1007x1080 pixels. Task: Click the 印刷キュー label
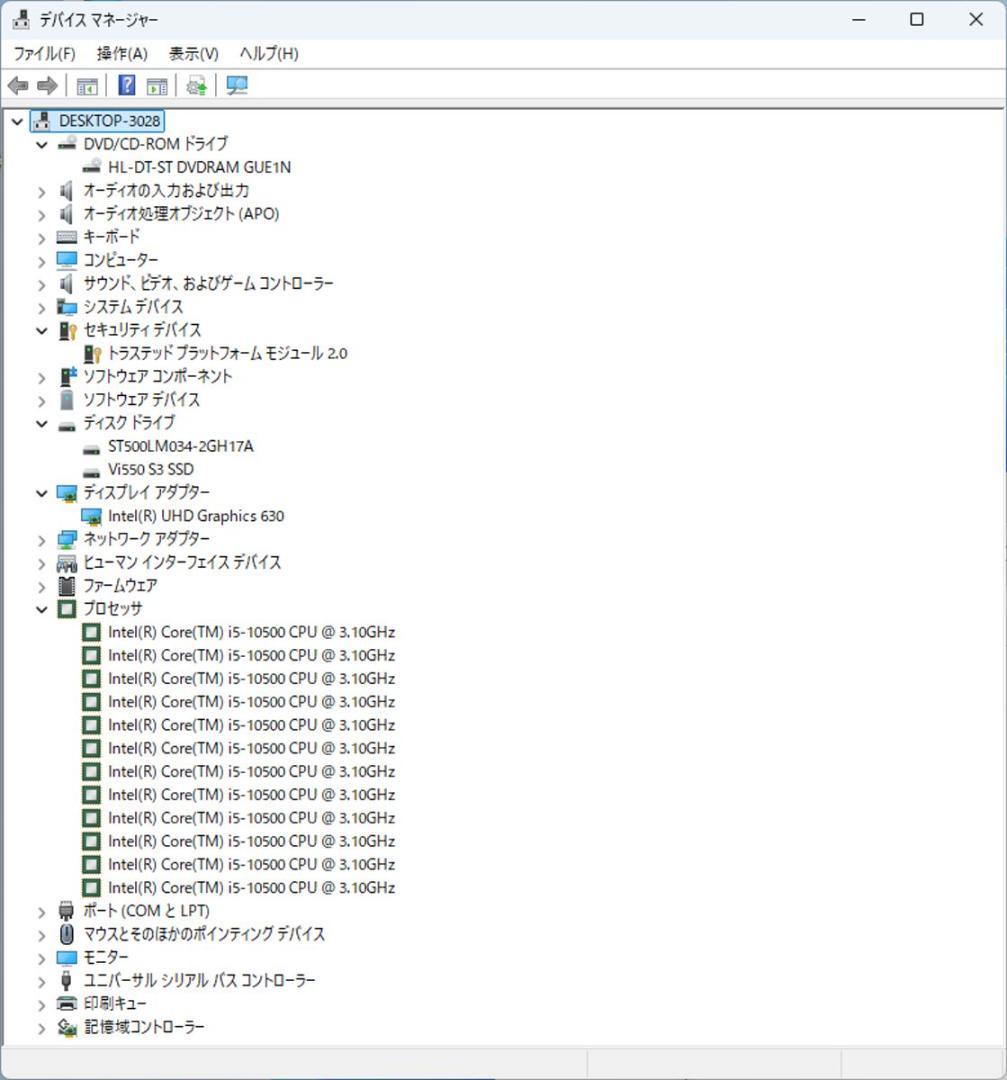pos(114,1004)
